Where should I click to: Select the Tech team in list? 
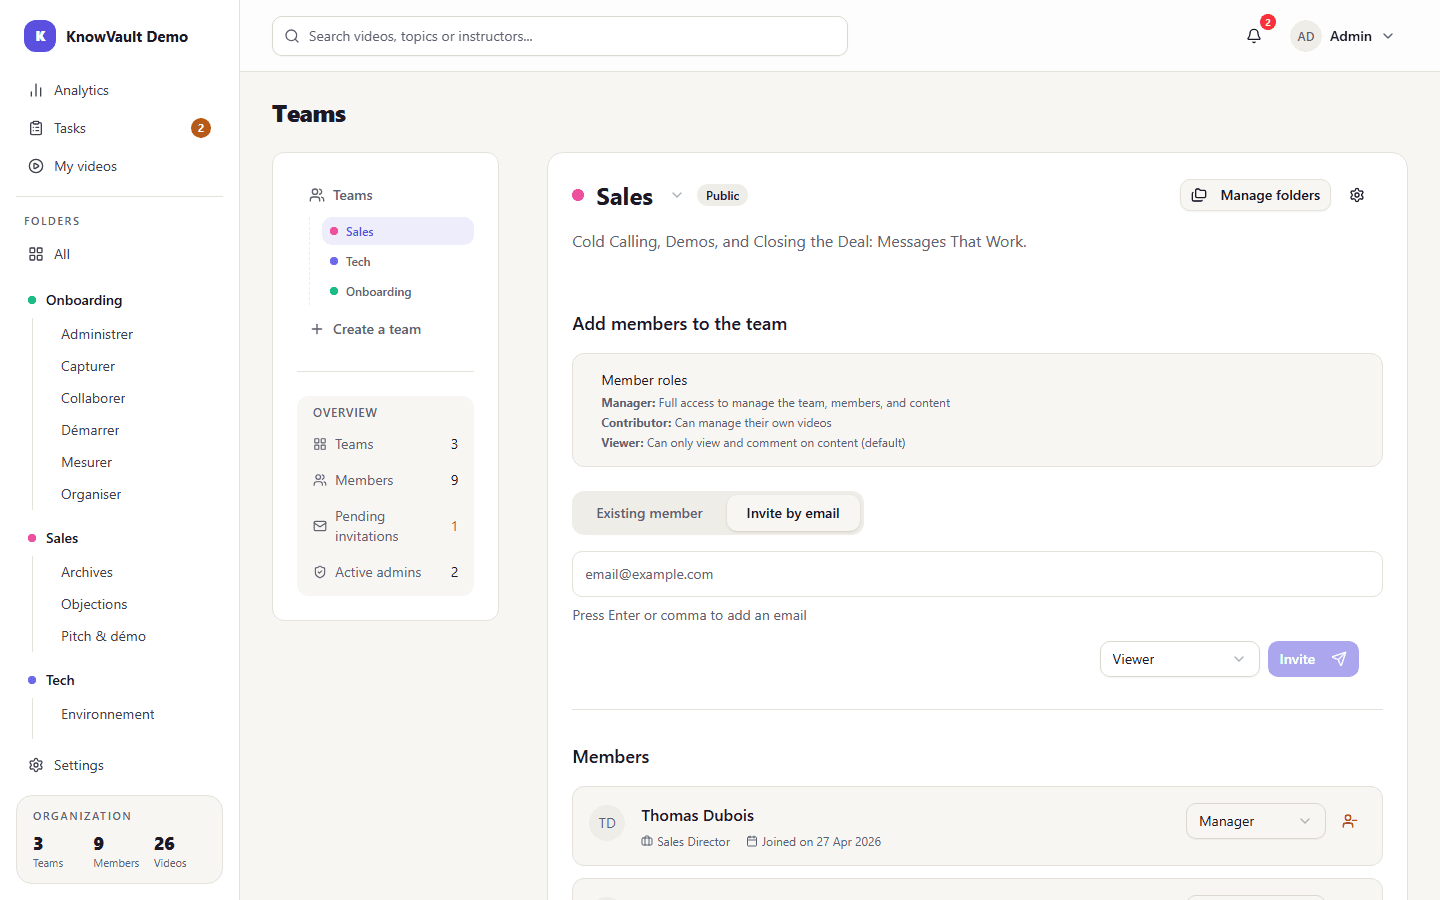coord(397,262)
